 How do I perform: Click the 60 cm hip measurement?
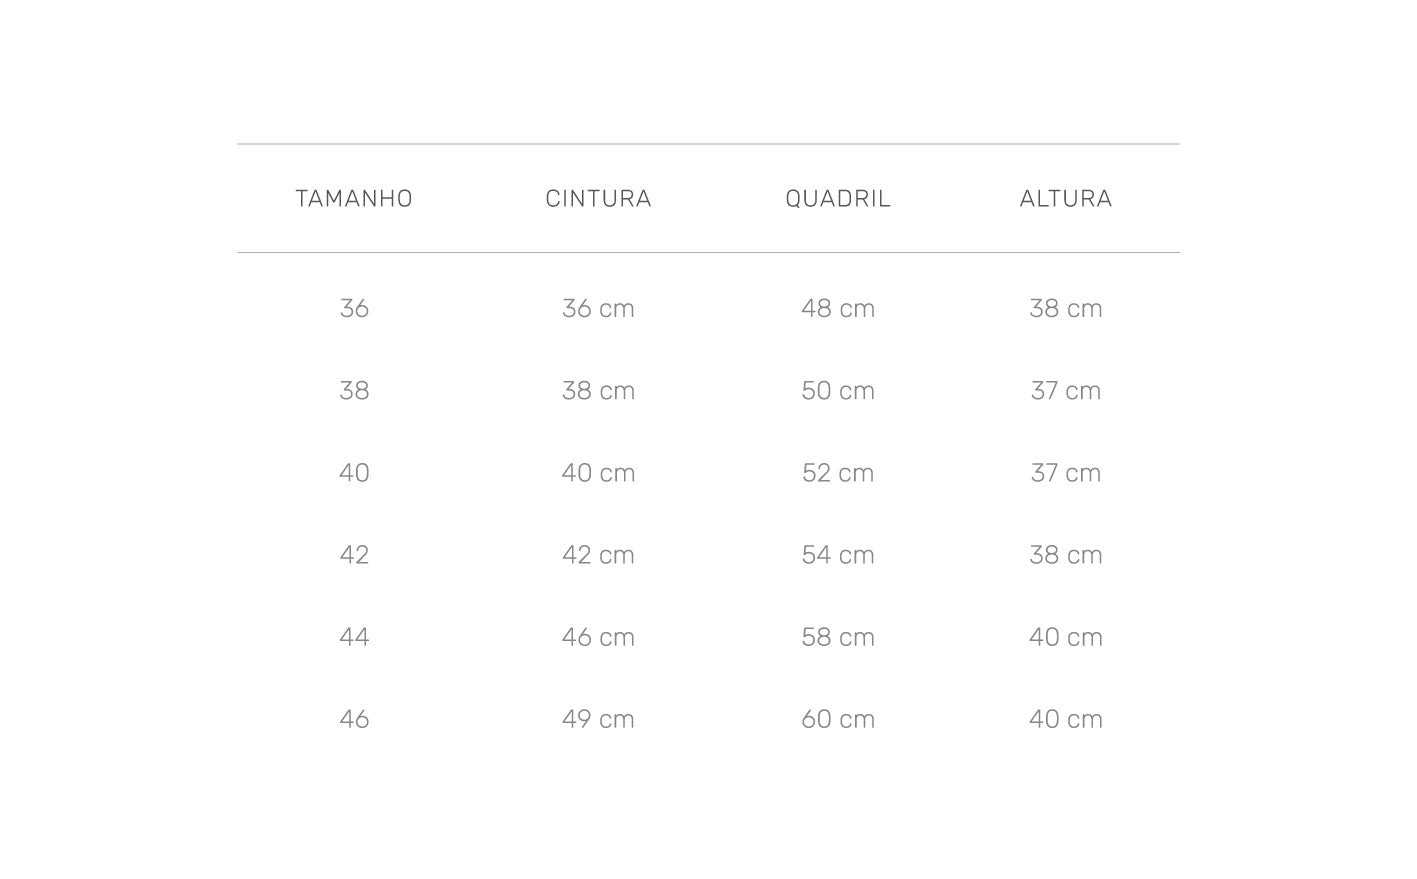pos(838,718)
